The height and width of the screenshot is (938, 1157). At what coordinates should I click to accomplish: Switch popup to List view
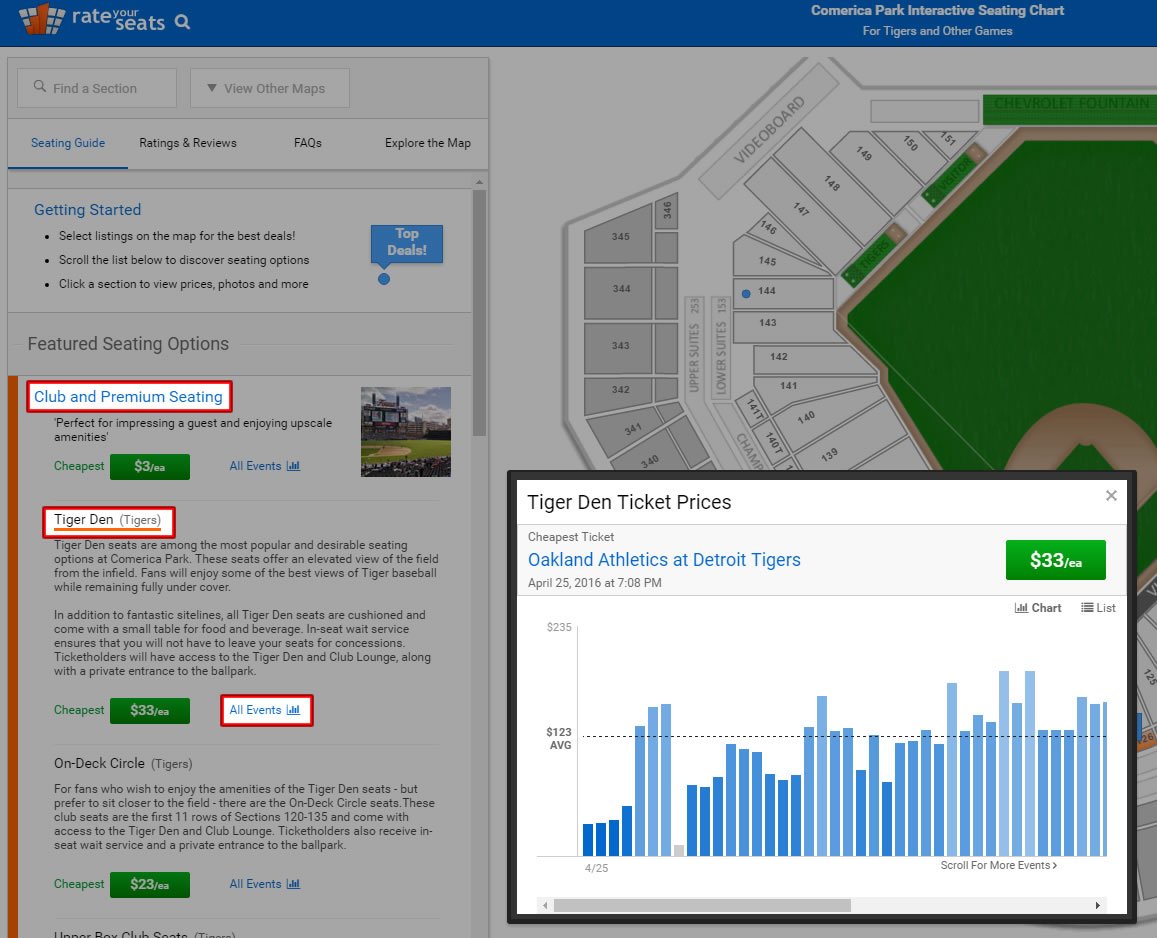tap(1098, 608)
